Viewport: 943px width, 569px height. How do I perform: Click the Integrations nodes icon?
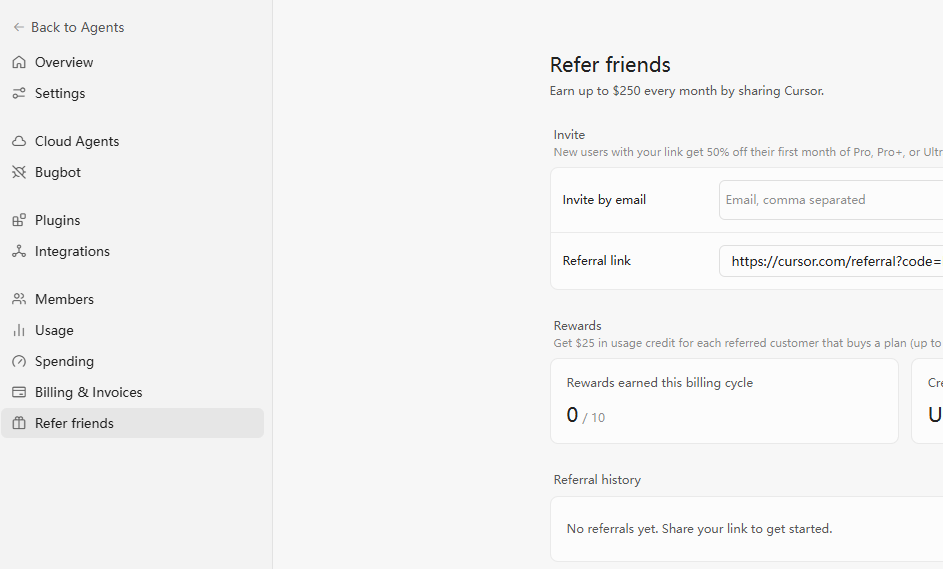click(19, 251)
